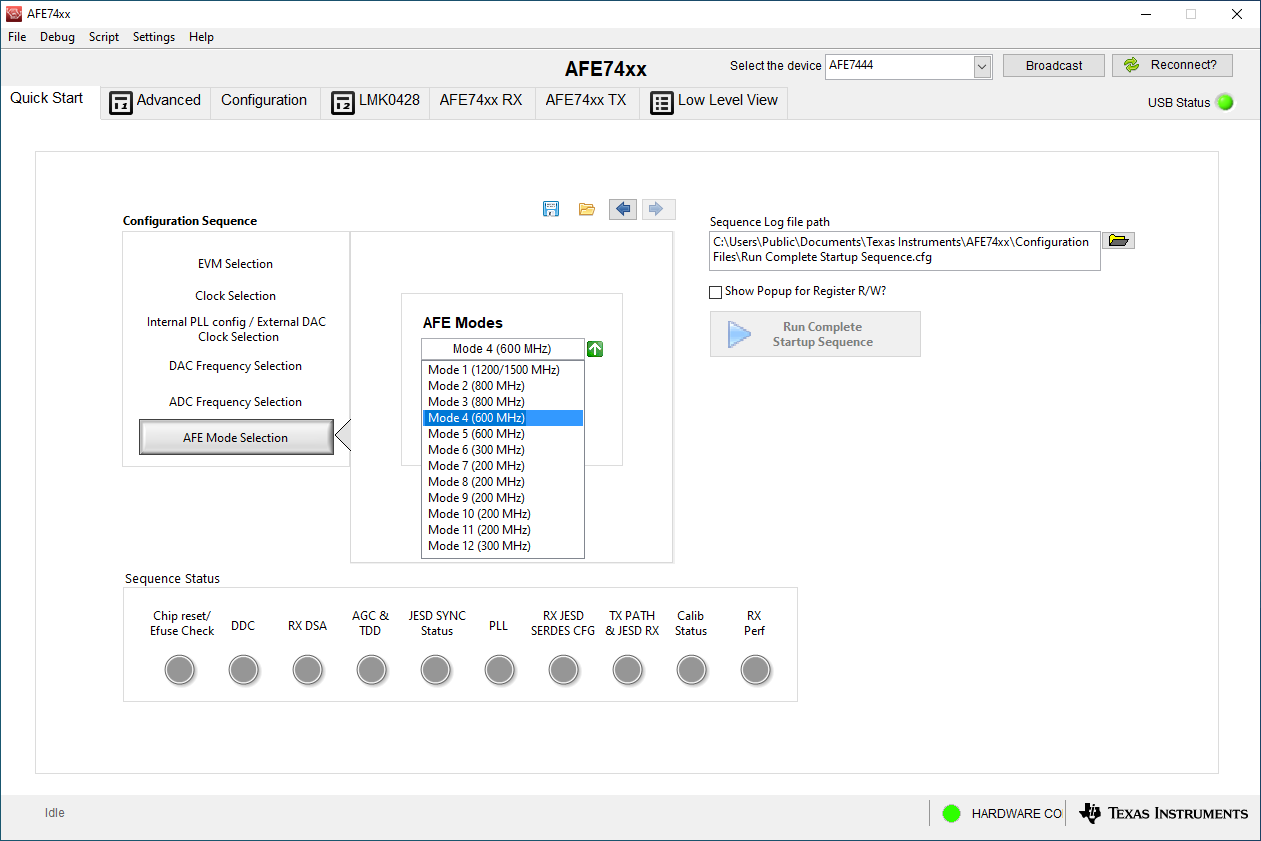
Task: Switch to the AFE74xx RX tab
Action: [x=481, y=101]
